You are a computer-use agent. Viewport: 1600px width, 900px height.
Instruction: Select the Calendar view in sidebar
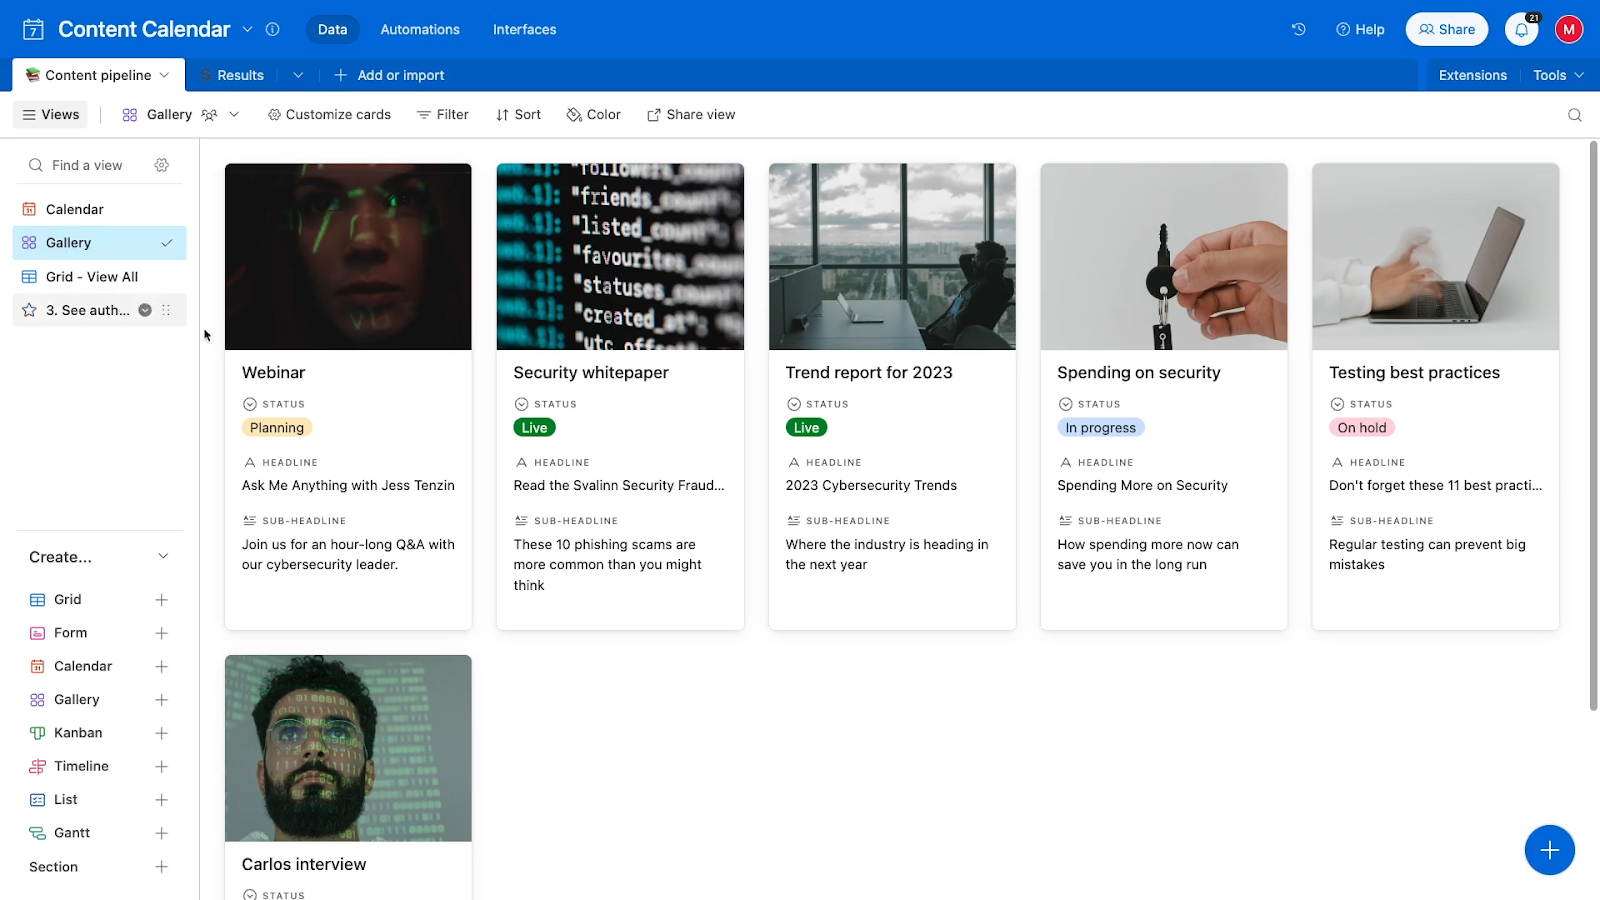point(99,209)
